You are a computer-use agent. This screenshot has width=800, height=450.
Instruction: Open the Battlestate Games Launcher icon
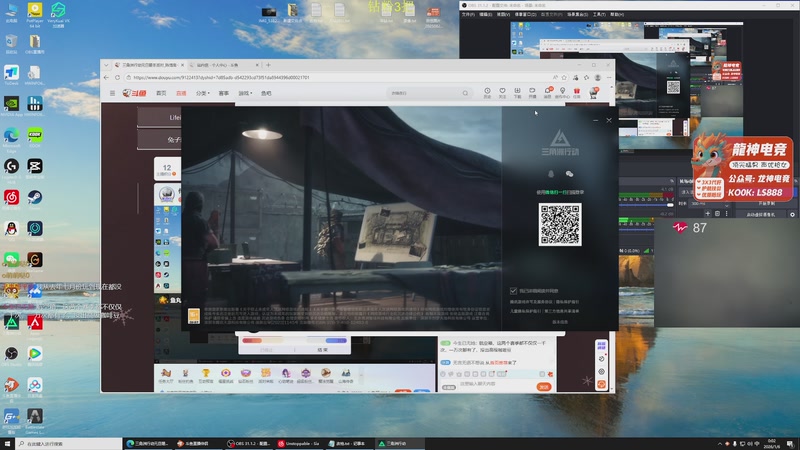click(35, 420)
